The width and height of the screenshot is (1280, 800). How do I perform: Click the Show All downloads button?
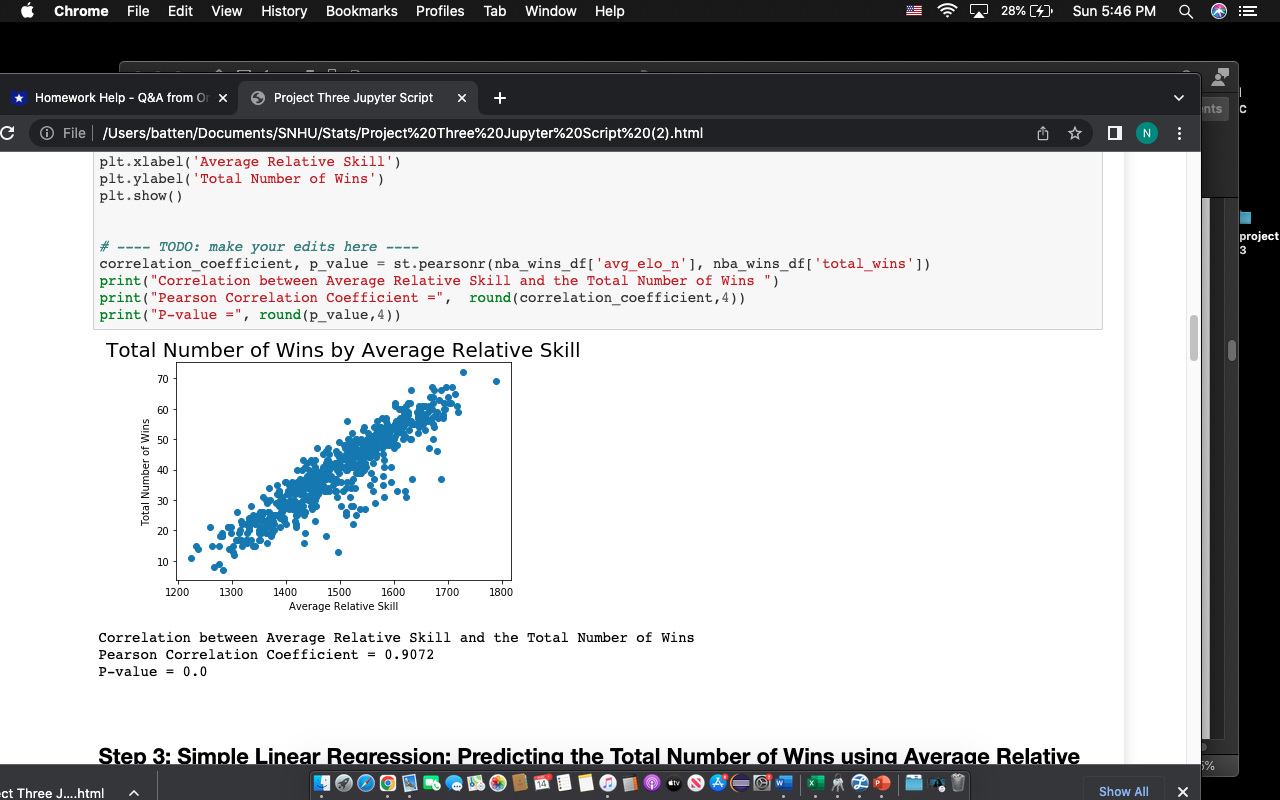click(1123, 790)
